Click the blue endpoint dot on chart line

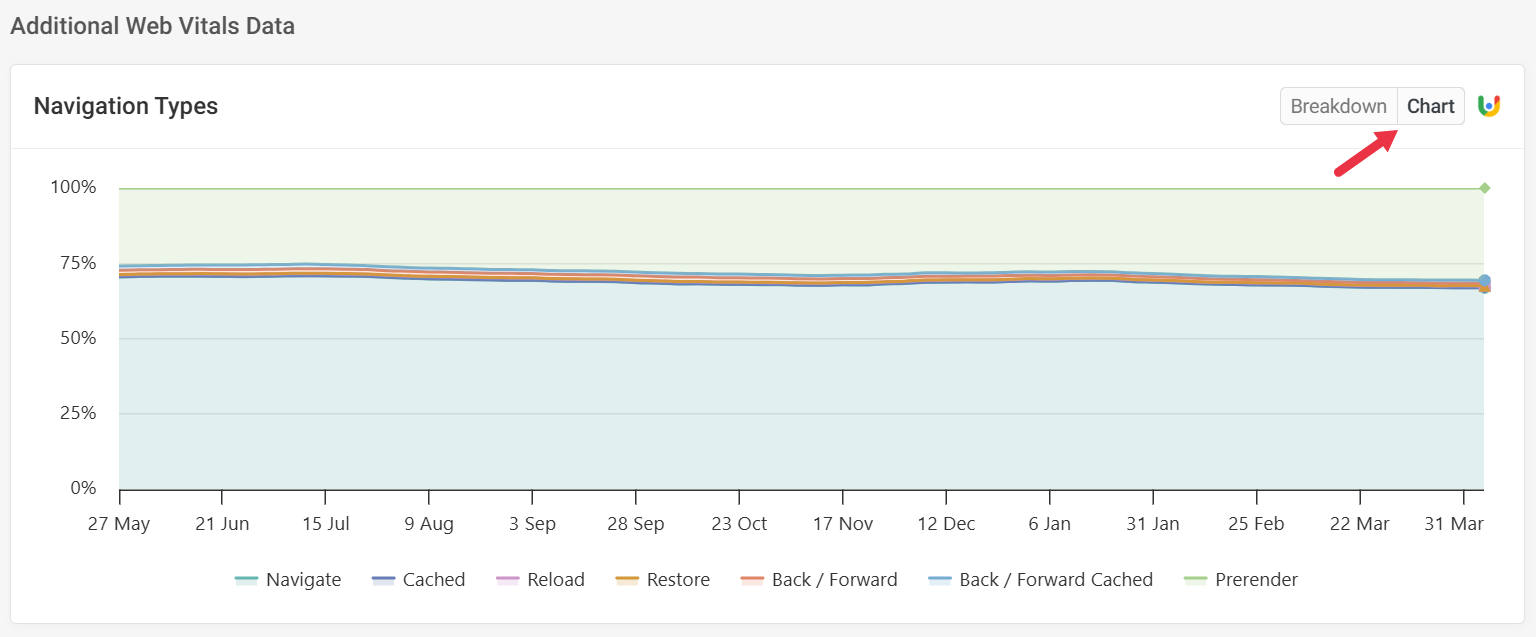click(1485, 282)
